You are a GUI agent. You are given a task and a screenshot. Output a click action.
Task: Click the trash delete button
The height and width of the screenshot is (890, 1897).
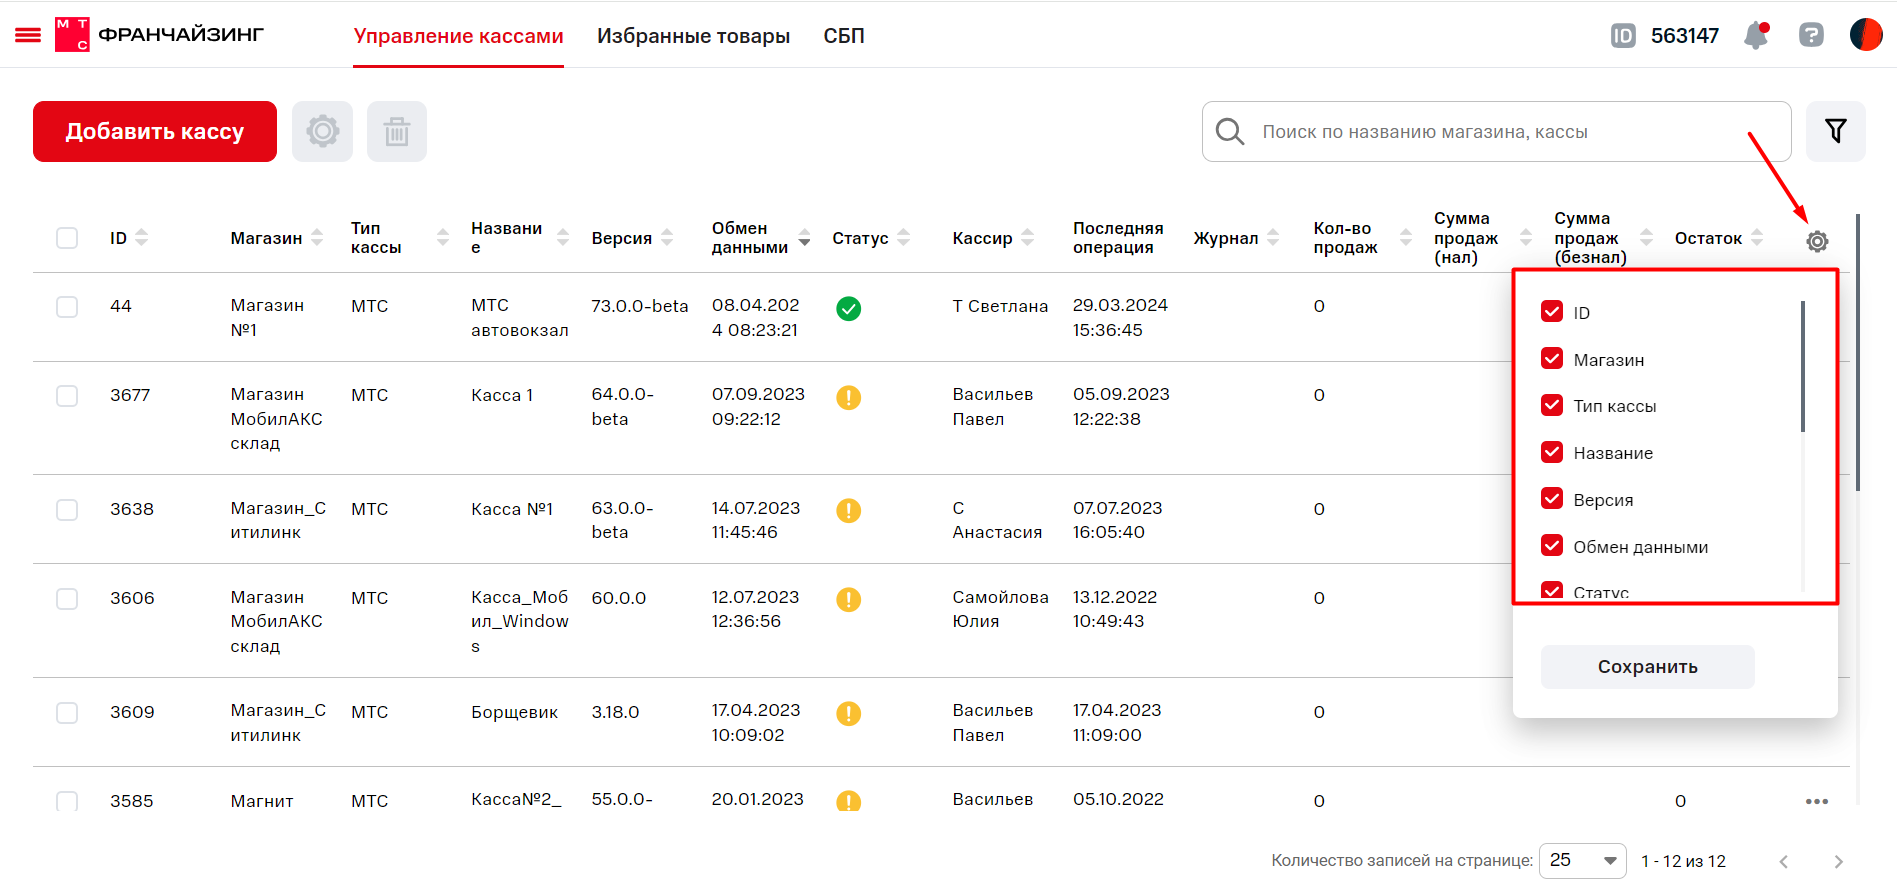(397, 131)
